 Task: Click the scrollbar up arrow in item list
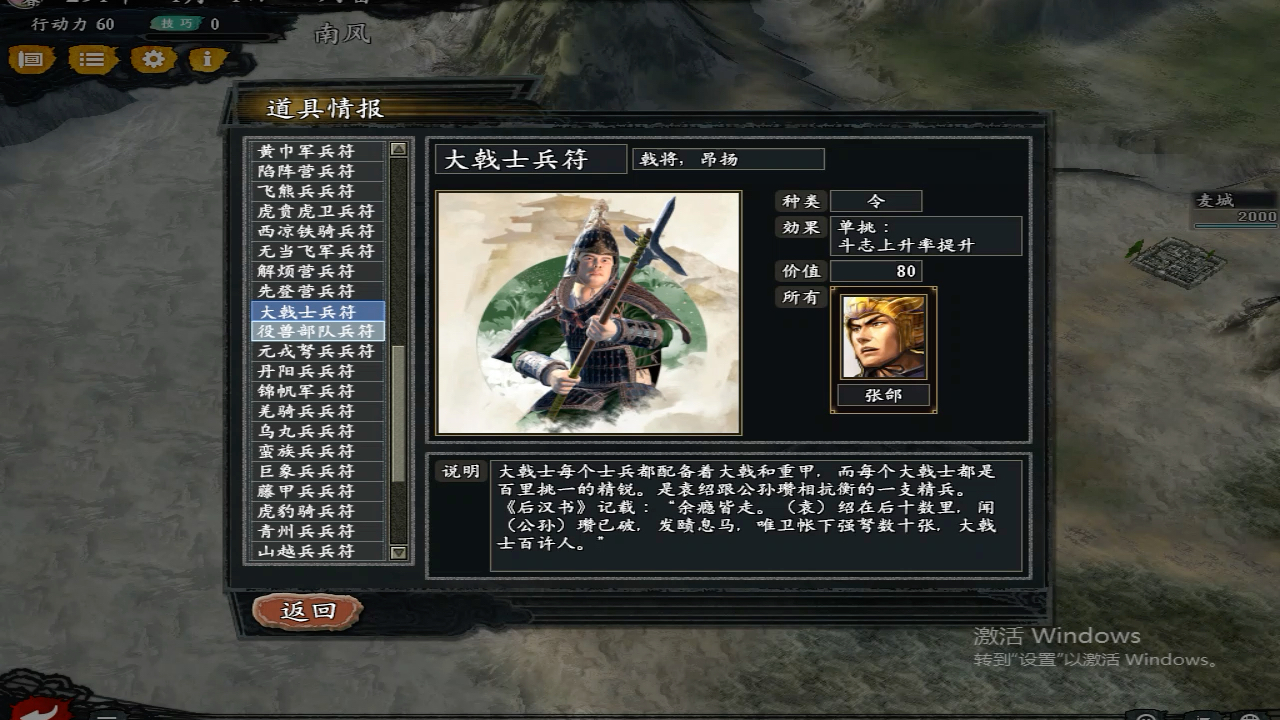[399, 149]
